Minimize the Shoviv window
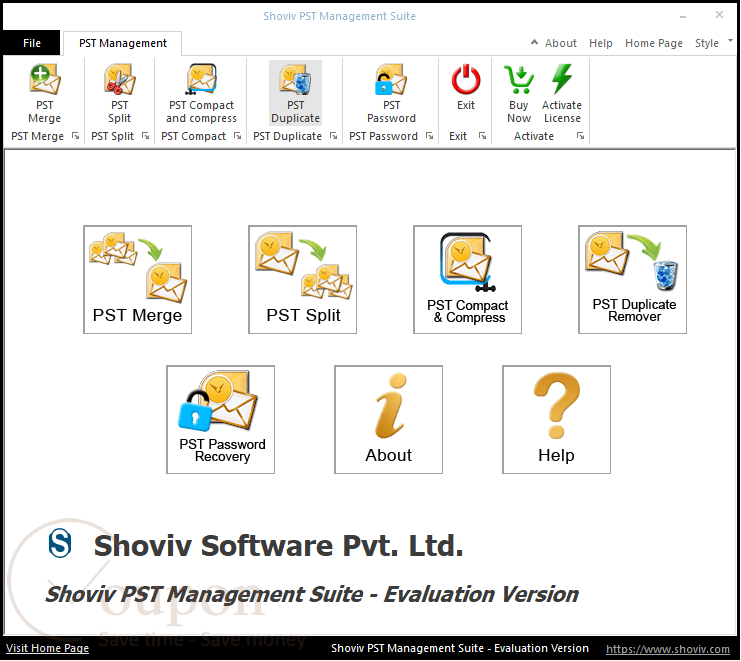Viewport: 741px width, 661px height. 683,16
